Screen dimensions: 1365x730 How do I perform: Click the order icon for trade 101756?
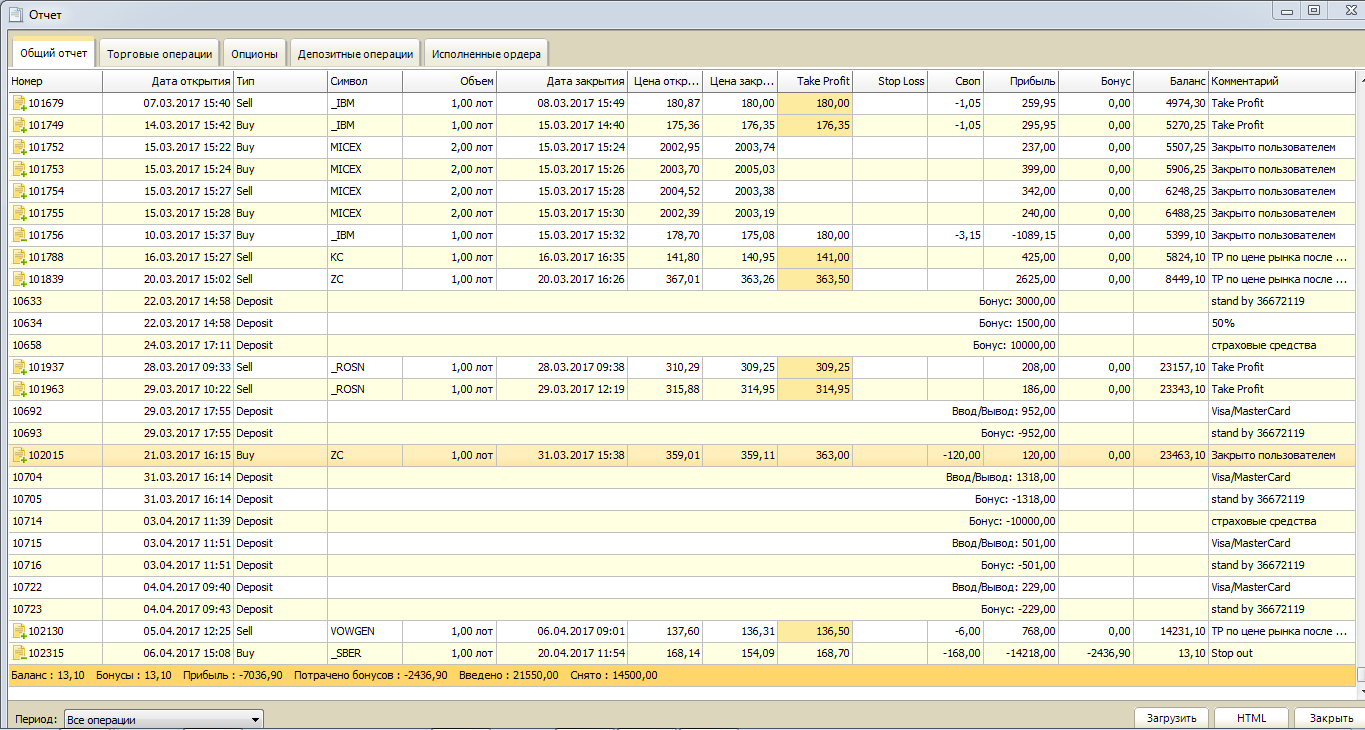pos(19,235)
